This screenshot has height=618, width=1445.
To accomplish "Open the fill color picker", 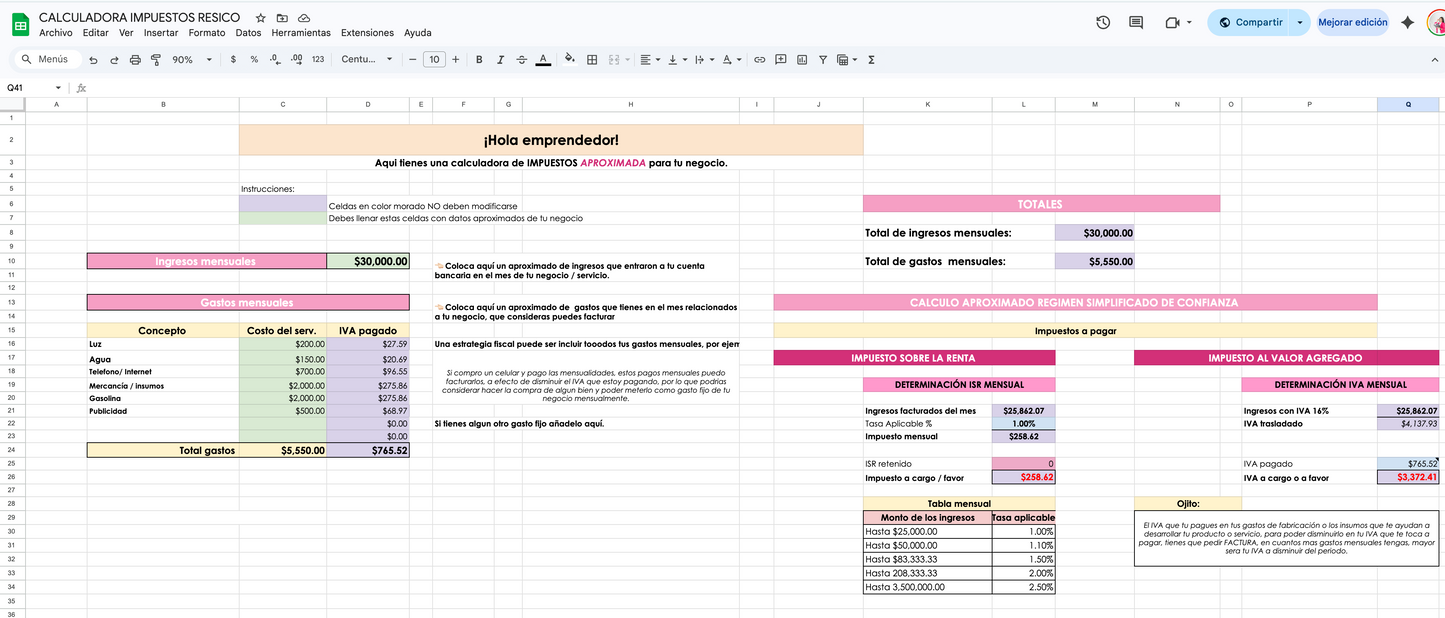I will click(567, 59).
